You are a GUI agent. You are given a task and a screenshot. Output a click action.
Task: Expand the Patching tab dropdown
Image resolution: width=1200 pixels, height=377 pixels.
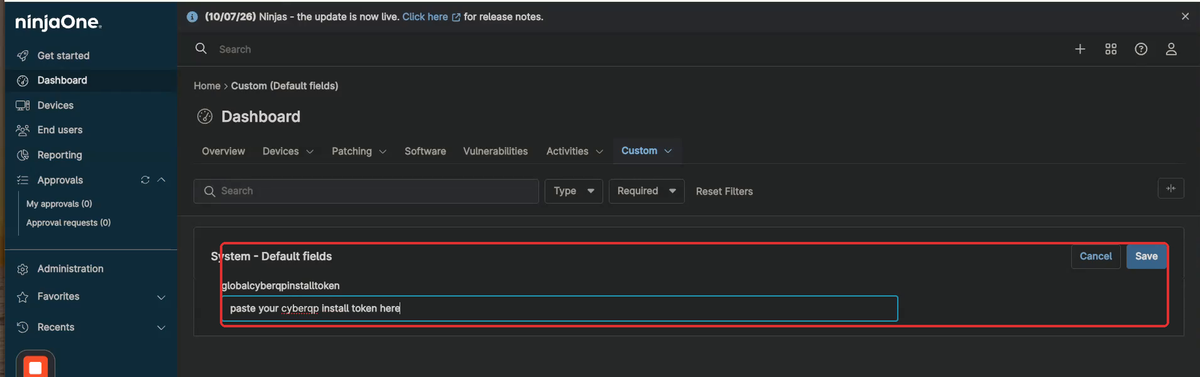(382, 152)
